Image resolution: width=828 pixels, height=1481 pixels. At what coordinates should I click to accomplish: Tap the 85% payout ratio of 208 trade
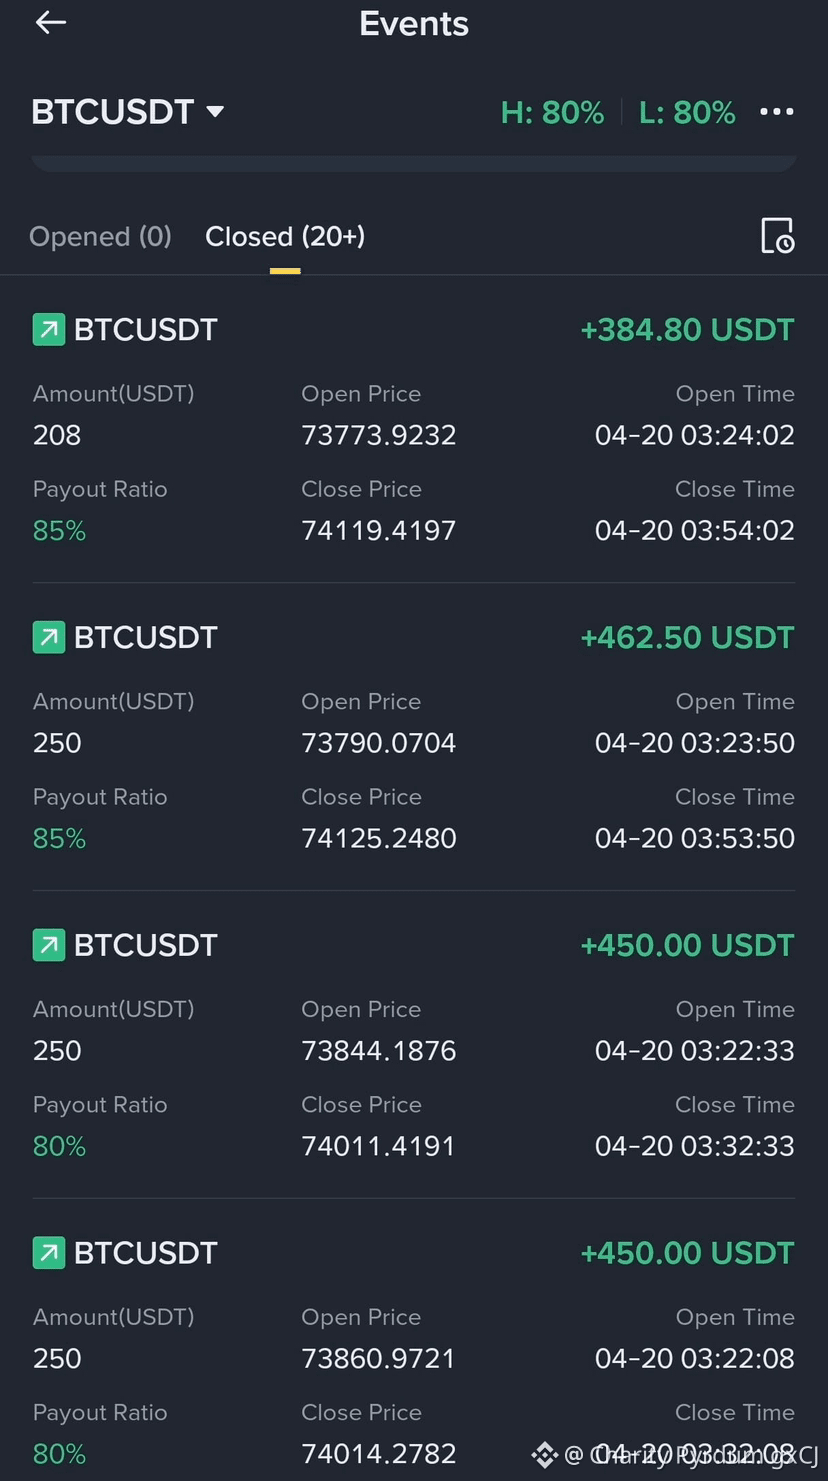point(59,530)
